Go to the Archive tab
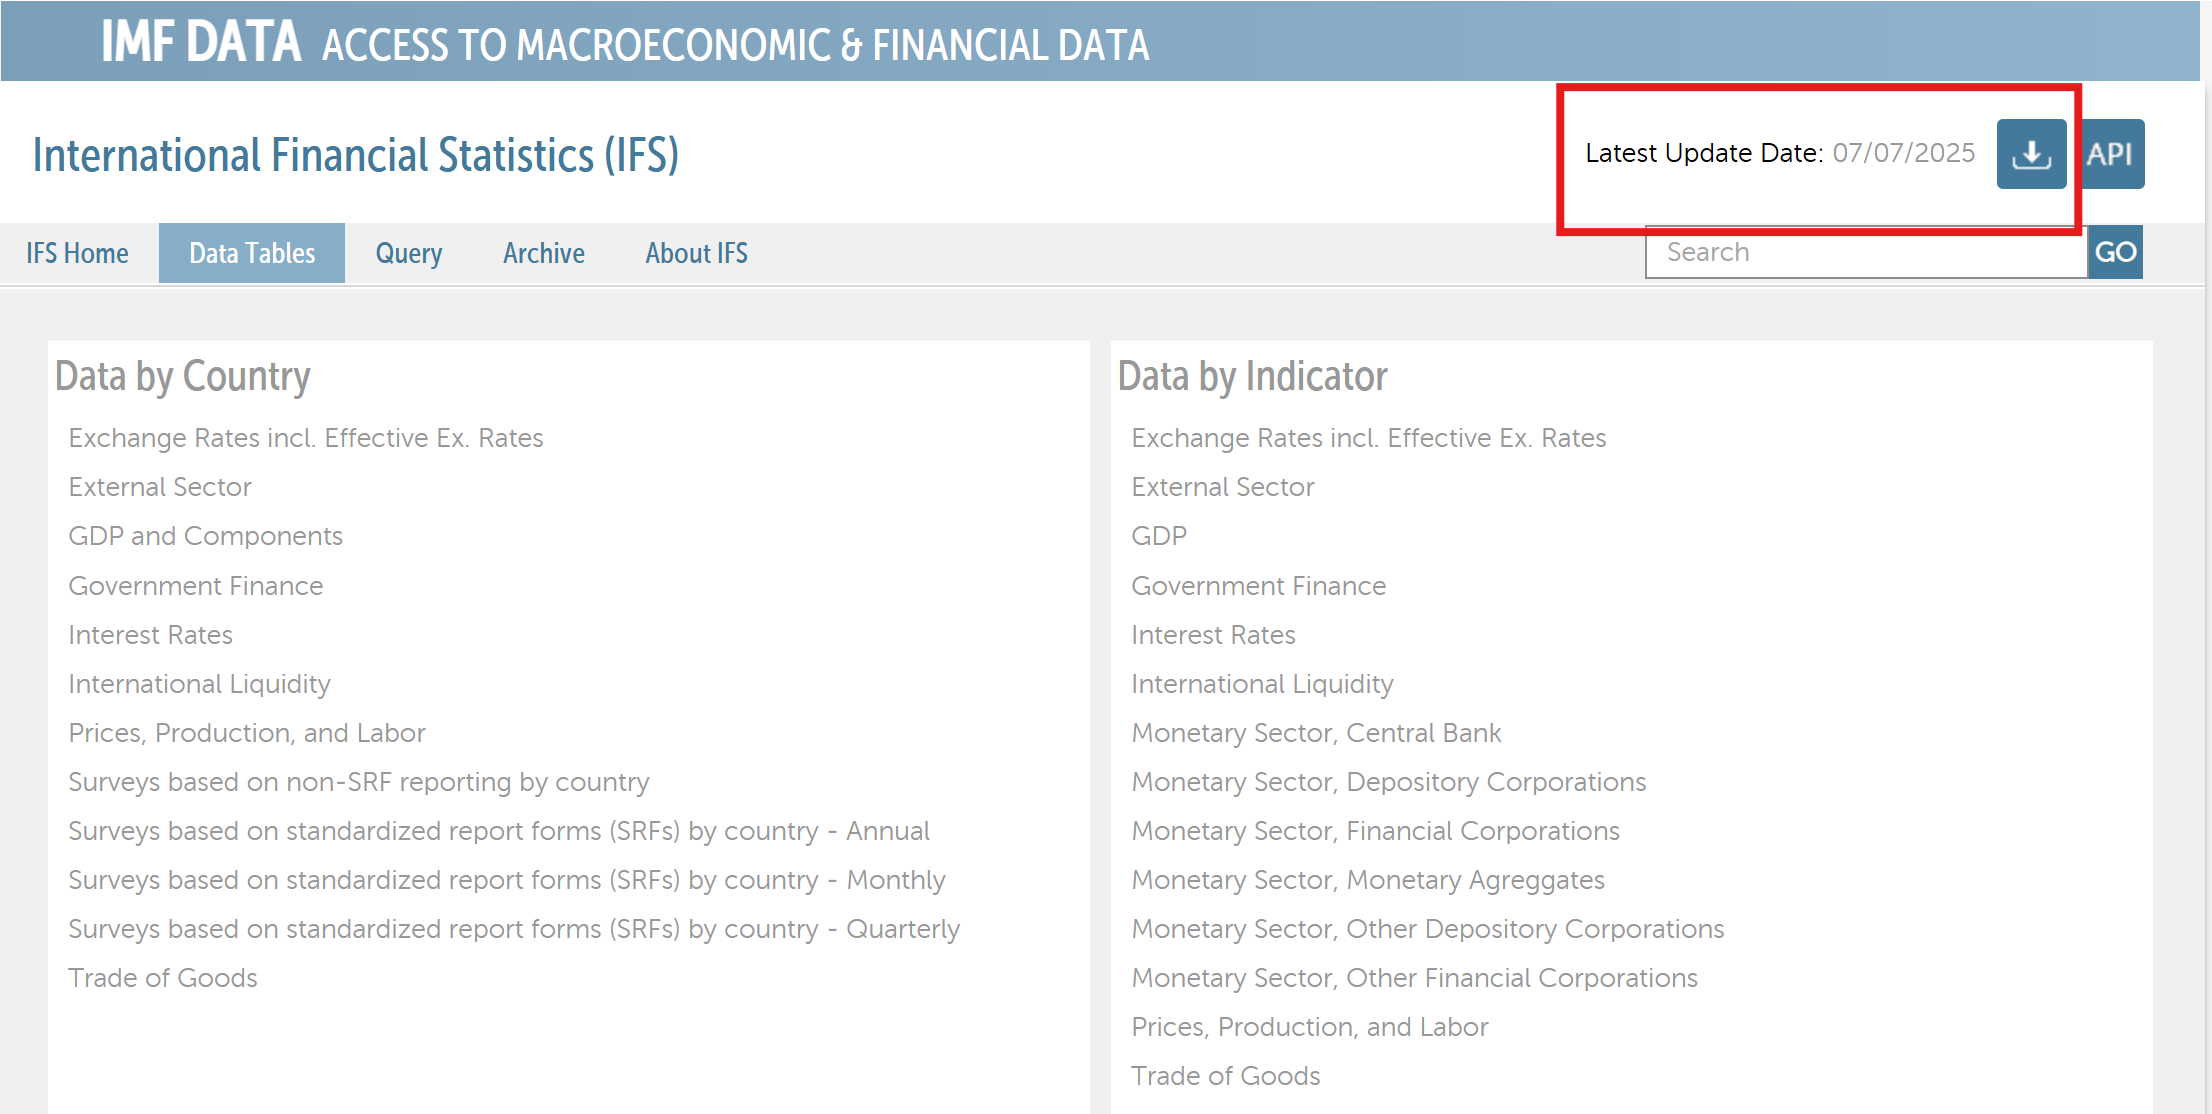 pyautogui.click(x=543, y=253)
